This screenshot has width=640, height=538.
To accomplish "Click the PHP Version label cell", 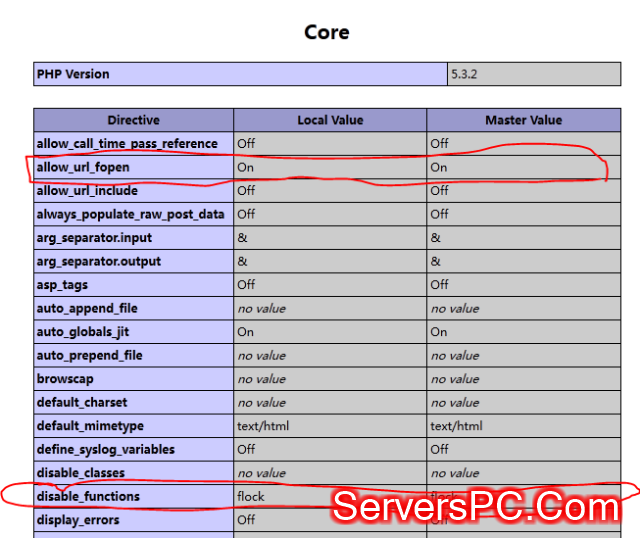I will pos(74,74).
